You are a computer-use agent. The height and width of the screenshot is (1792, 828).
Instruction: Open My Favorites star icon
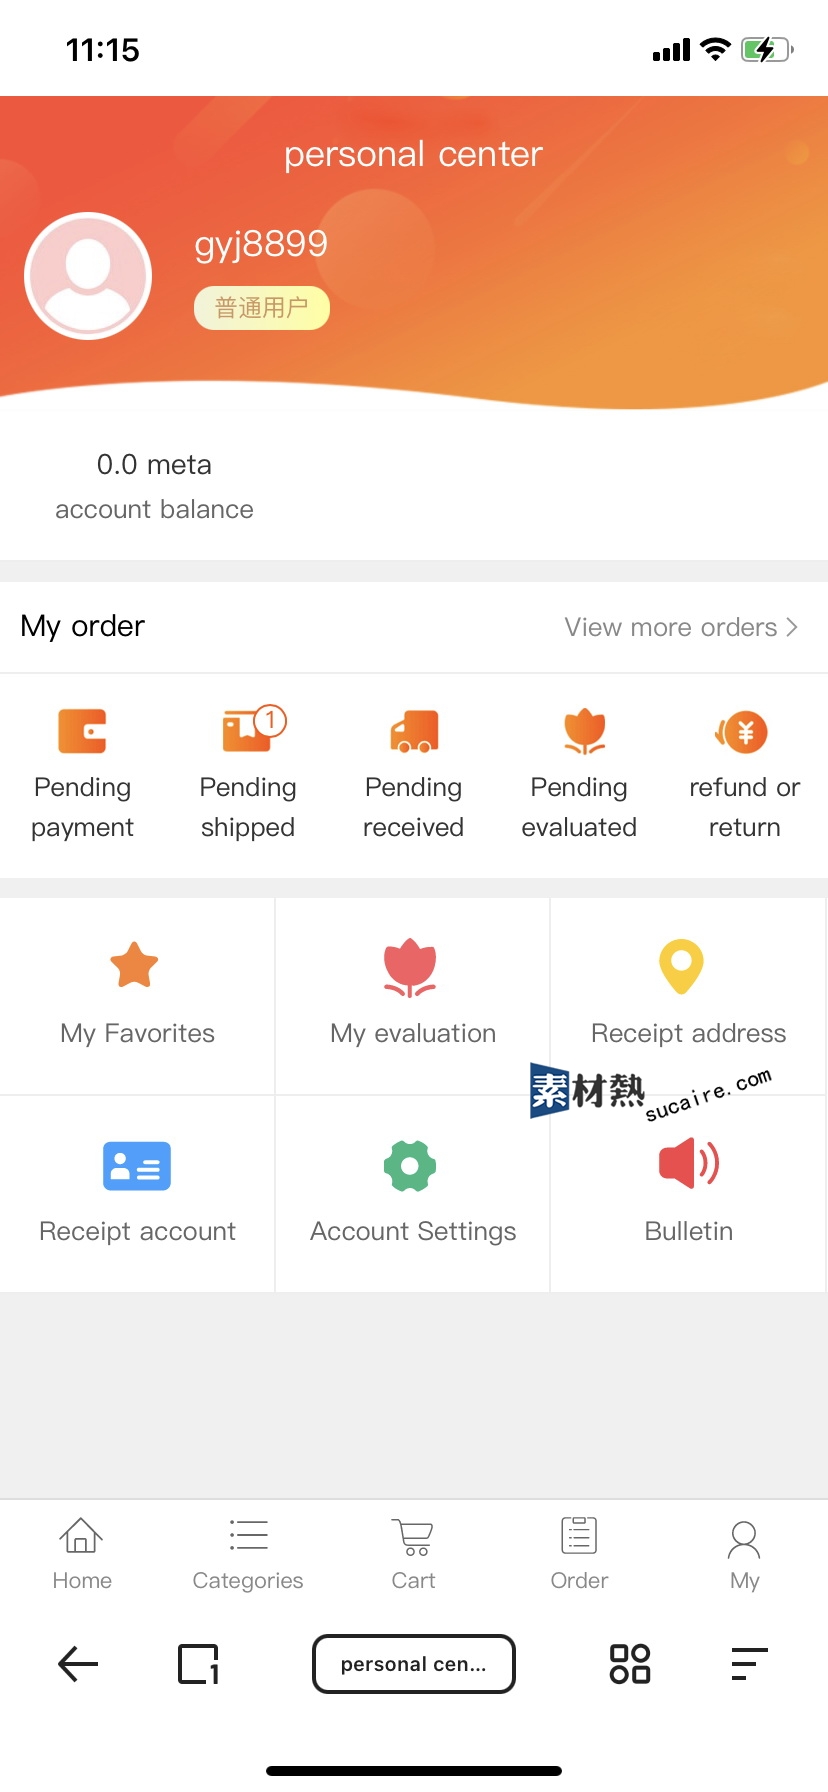tap(134, 965)
